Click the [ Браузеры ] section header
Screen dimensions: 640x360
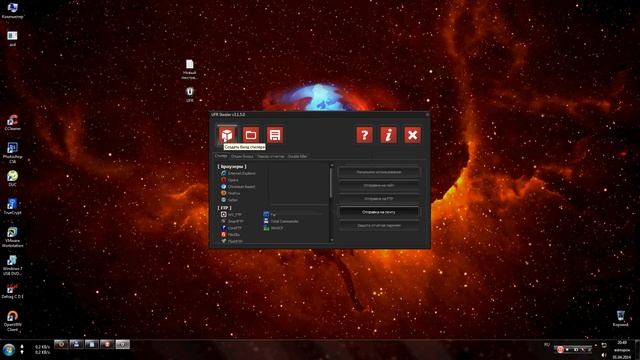232,167
